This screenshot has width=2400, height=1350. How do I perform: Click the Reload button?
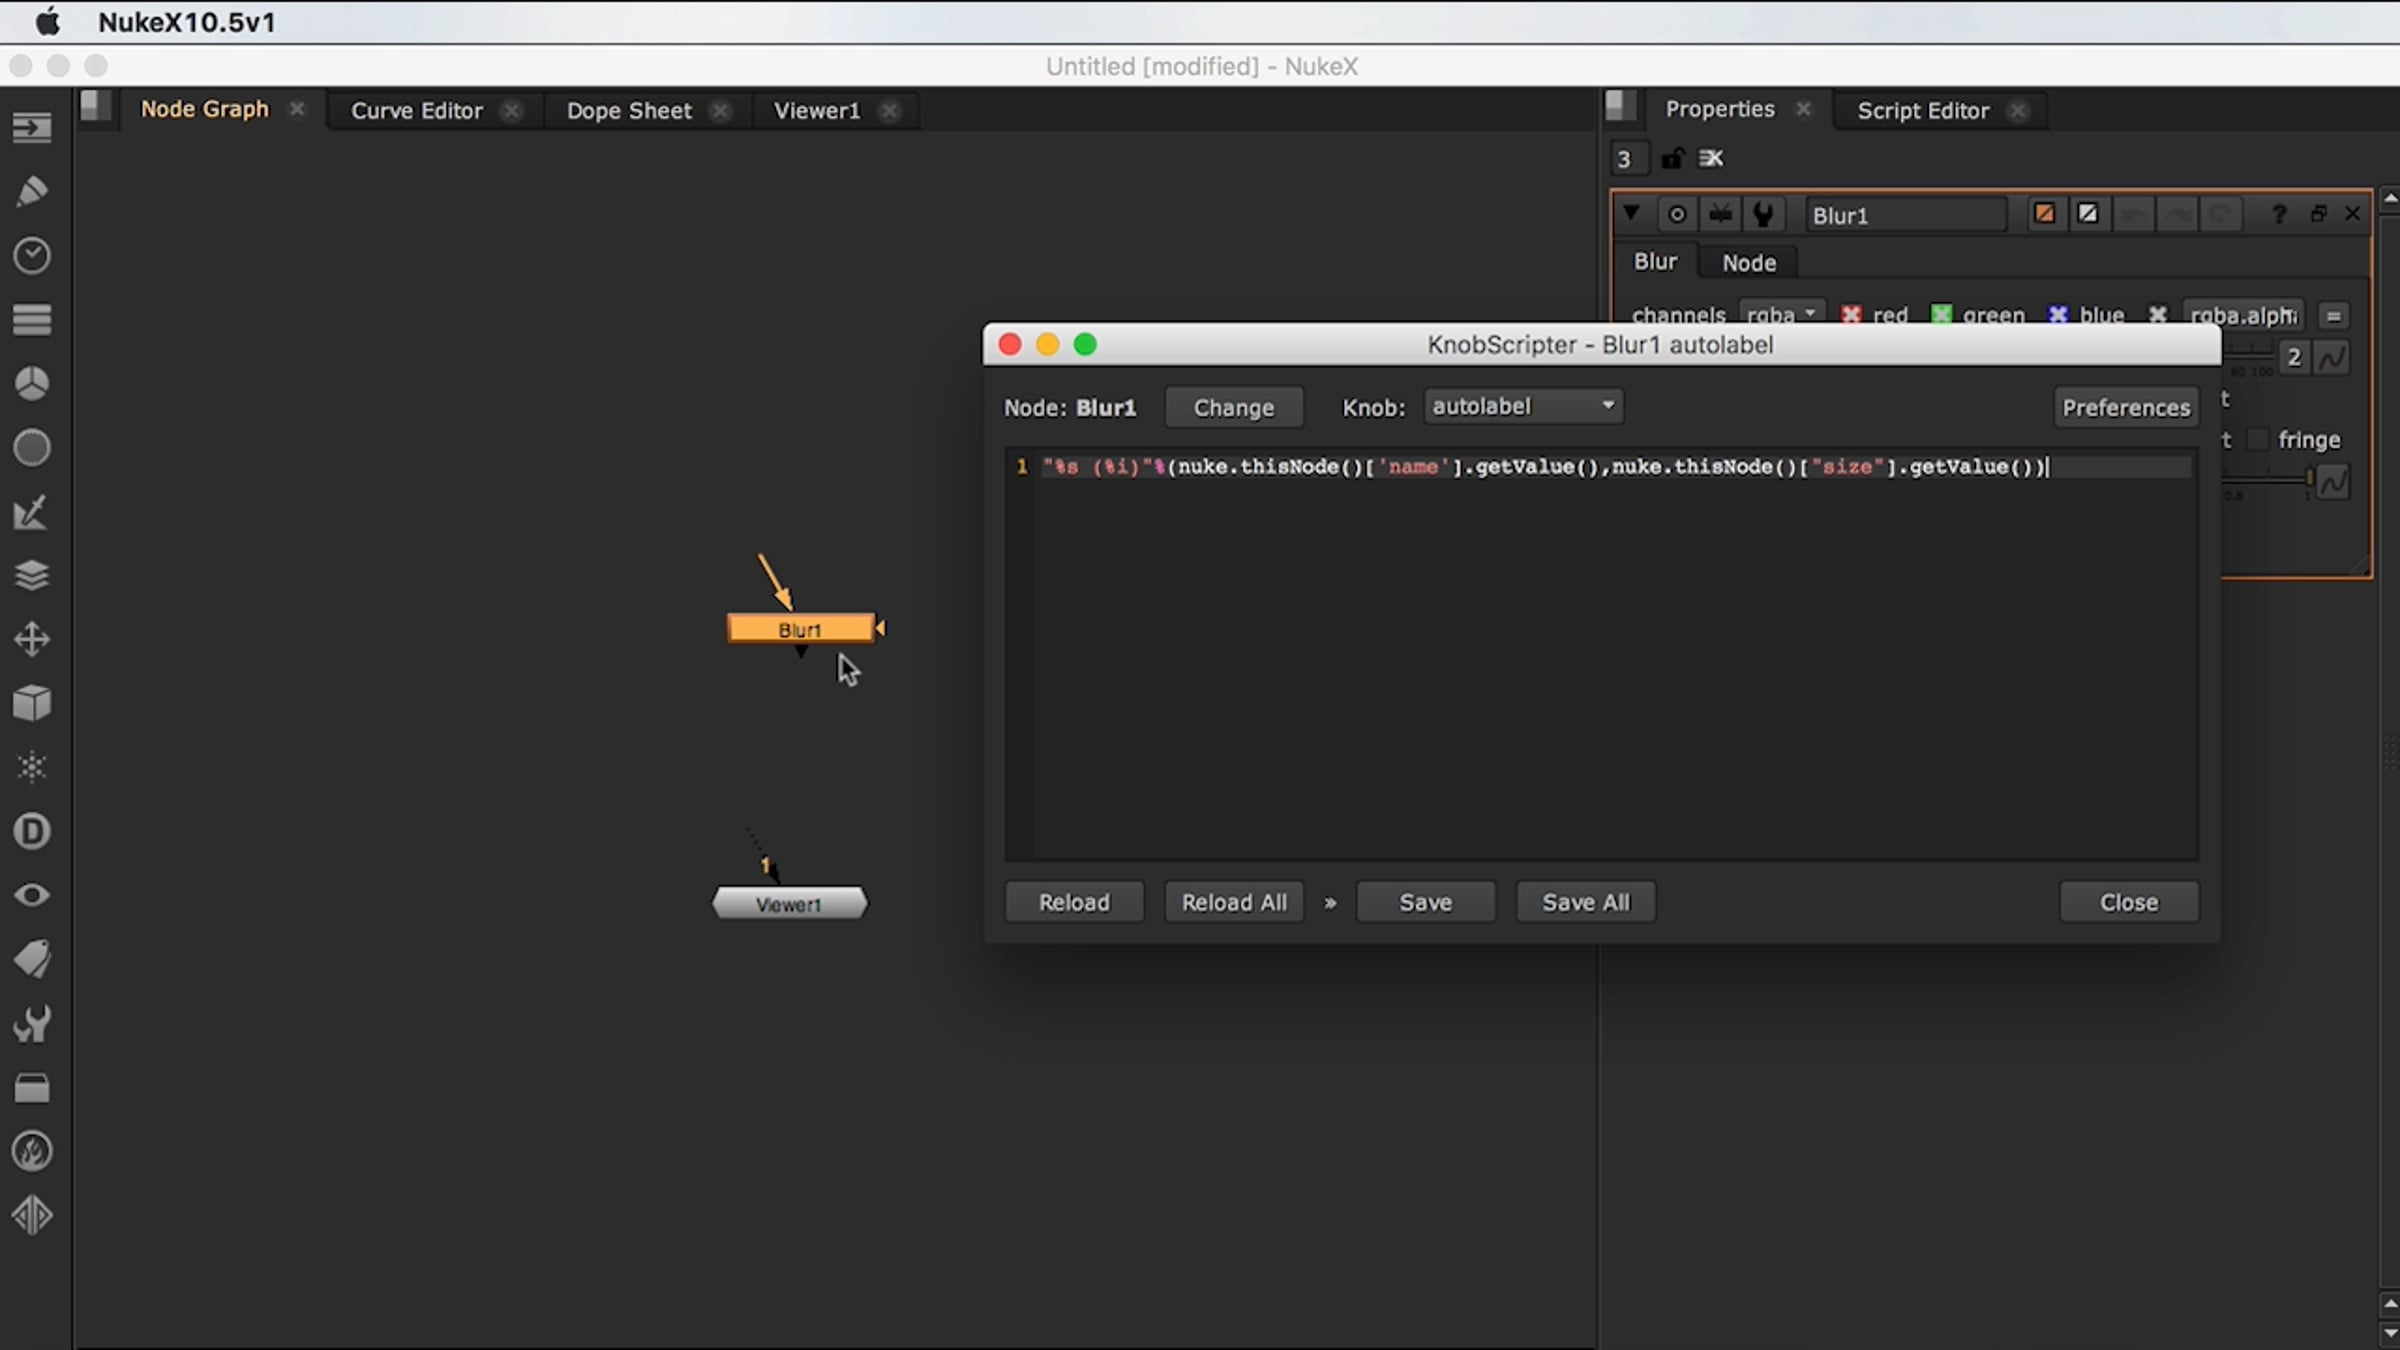[x=1074, y=902]
